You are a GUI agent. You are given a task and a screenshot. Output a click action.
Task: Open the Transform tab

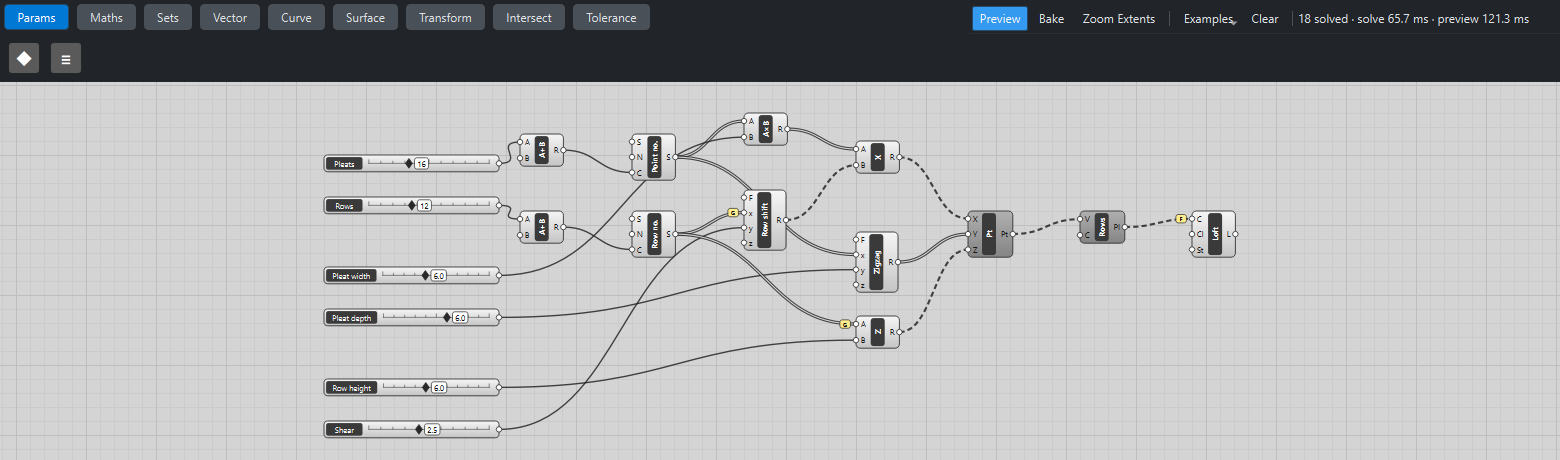446,17
